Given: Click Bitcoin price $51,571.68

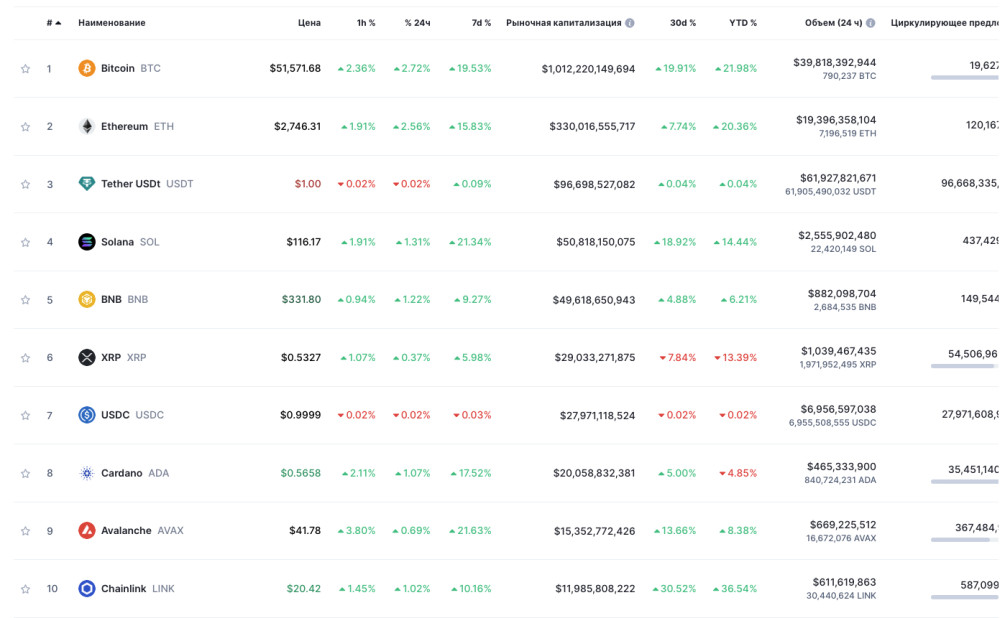Looking at the screenshot, I should click(295, 68).
